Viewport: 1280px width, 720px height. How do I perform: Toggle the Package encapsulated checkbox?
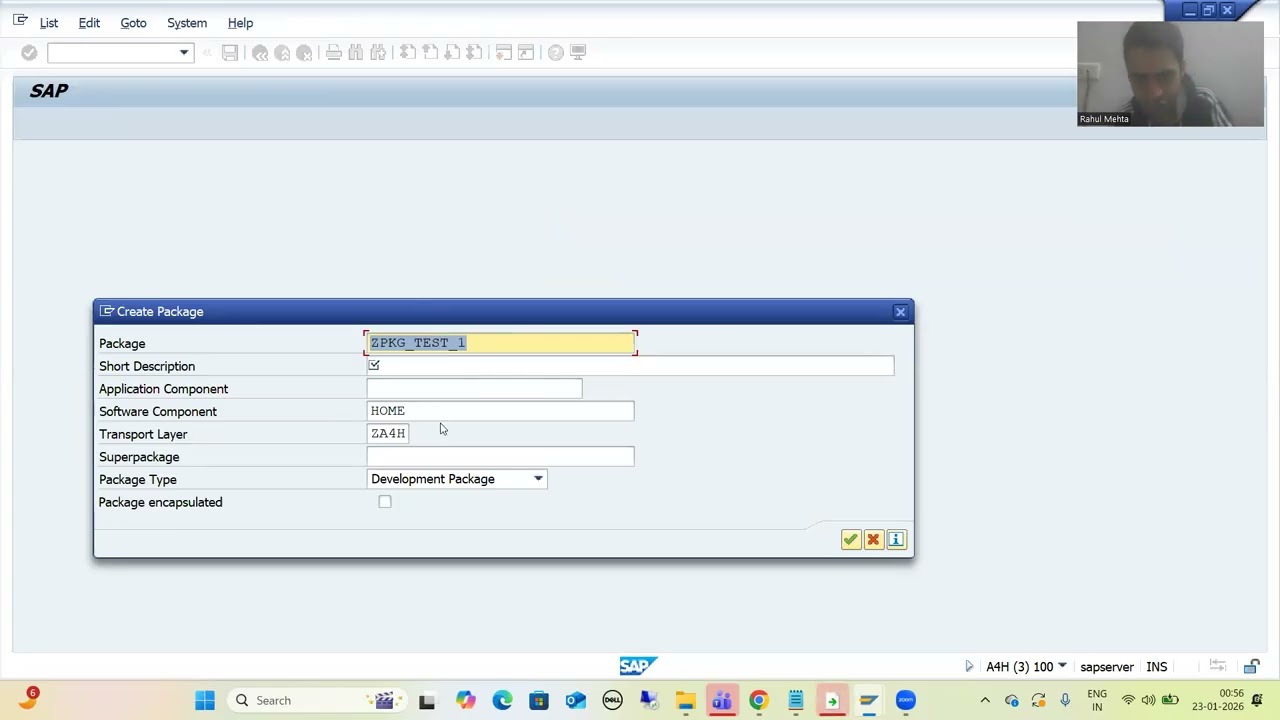pos(385,502)
